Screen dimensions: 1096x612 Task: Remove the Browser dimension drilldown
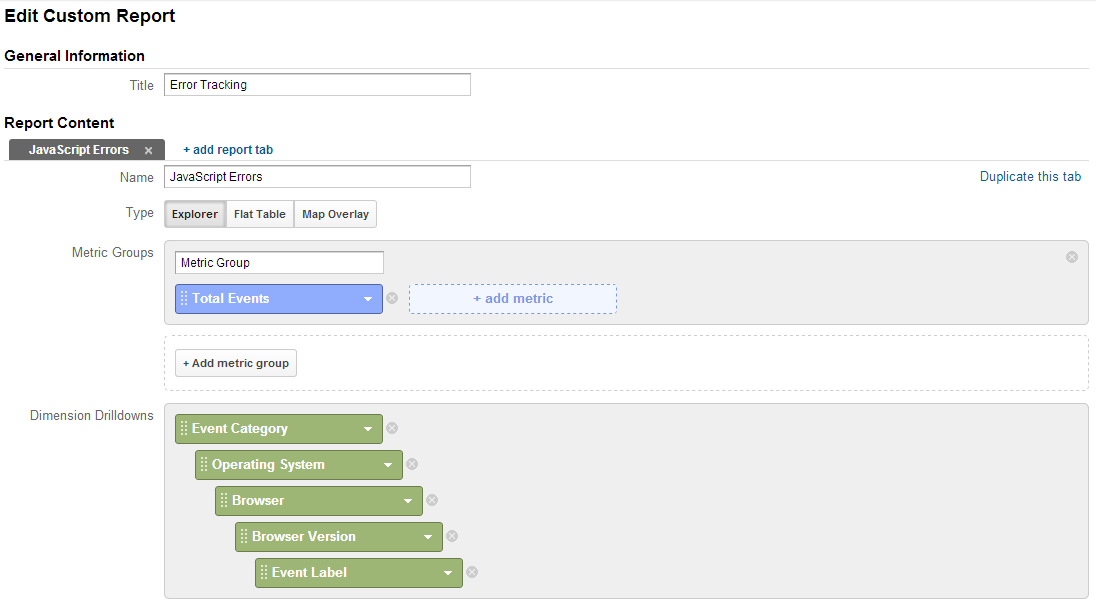(x=432, y=500)
